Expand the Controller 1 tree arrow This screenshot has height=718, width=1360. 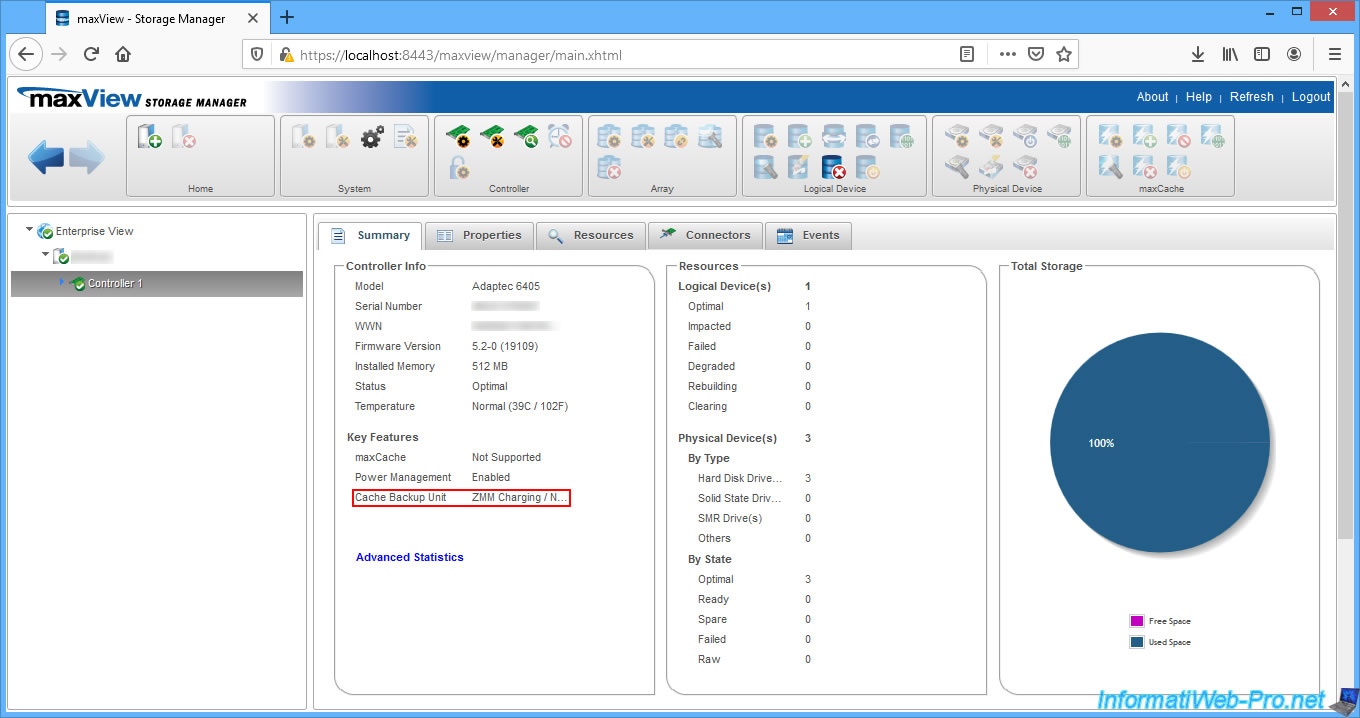pos(62,282)
